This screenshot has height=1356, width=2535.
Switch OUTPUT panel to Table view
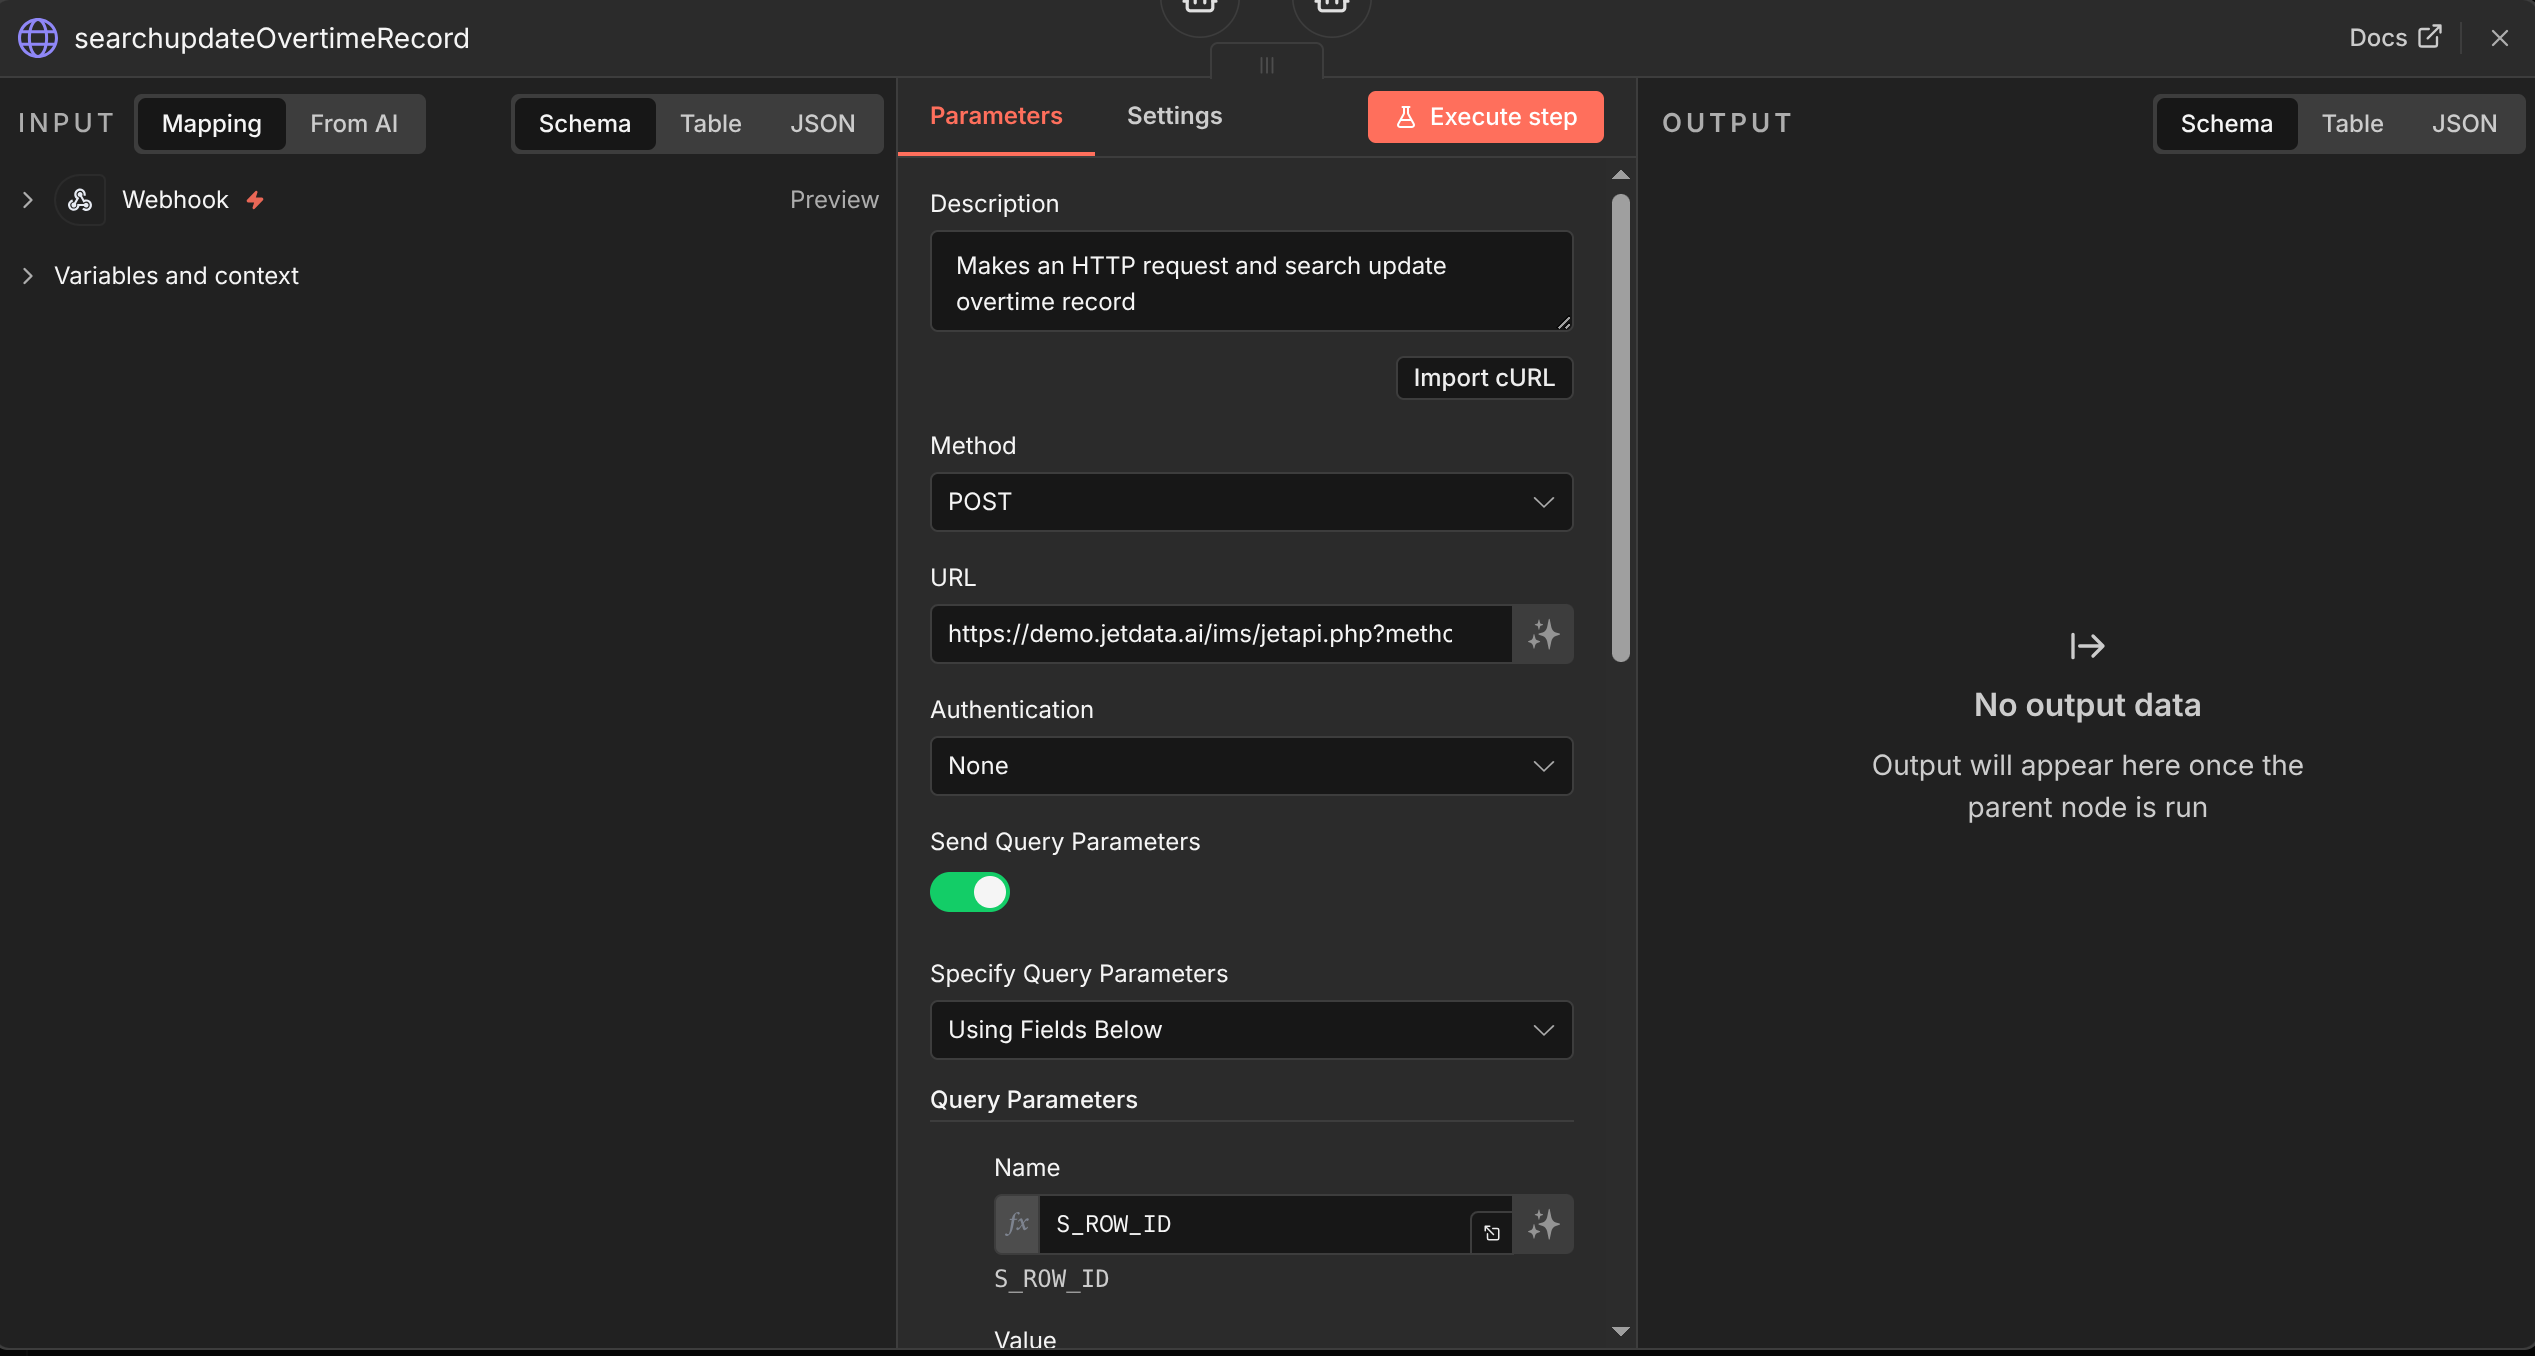coord(2352,123)
